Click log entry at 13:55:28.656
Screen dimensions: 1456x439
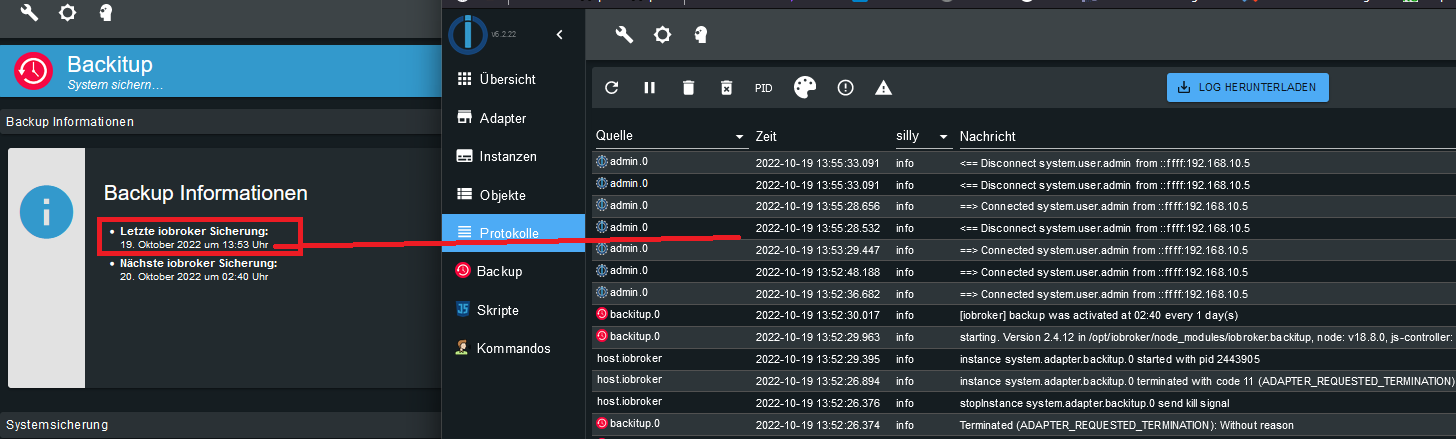click(1024, 206)
